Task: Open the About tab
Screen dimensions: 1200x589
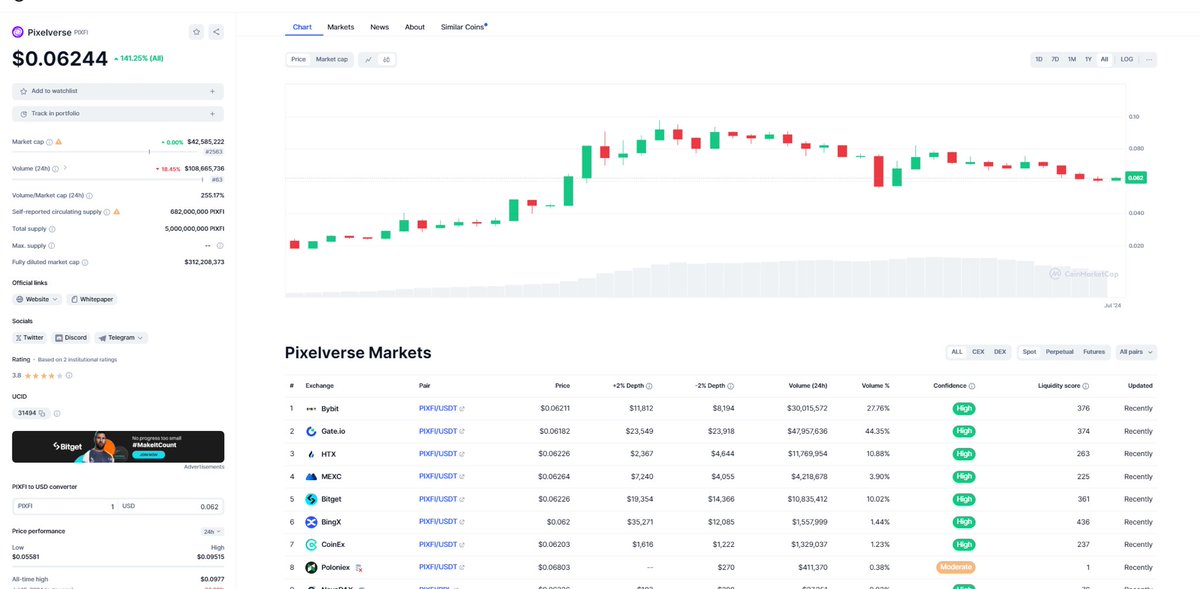Action: (415, 27)
